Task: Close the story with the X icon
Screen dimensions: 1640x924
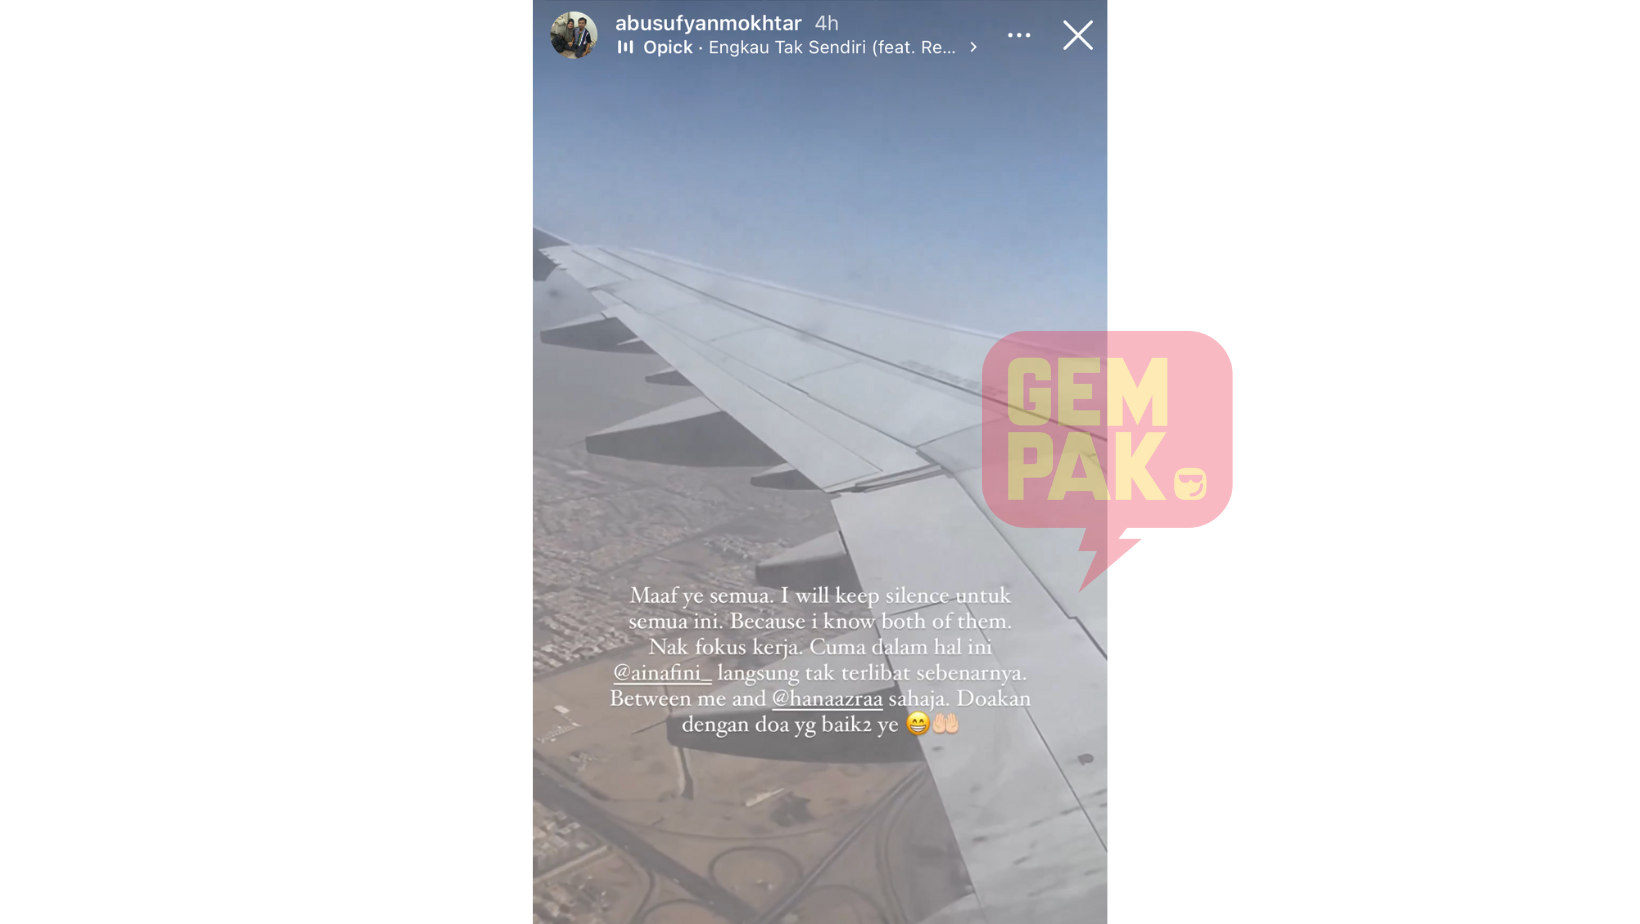Action: click(1078, 35)
